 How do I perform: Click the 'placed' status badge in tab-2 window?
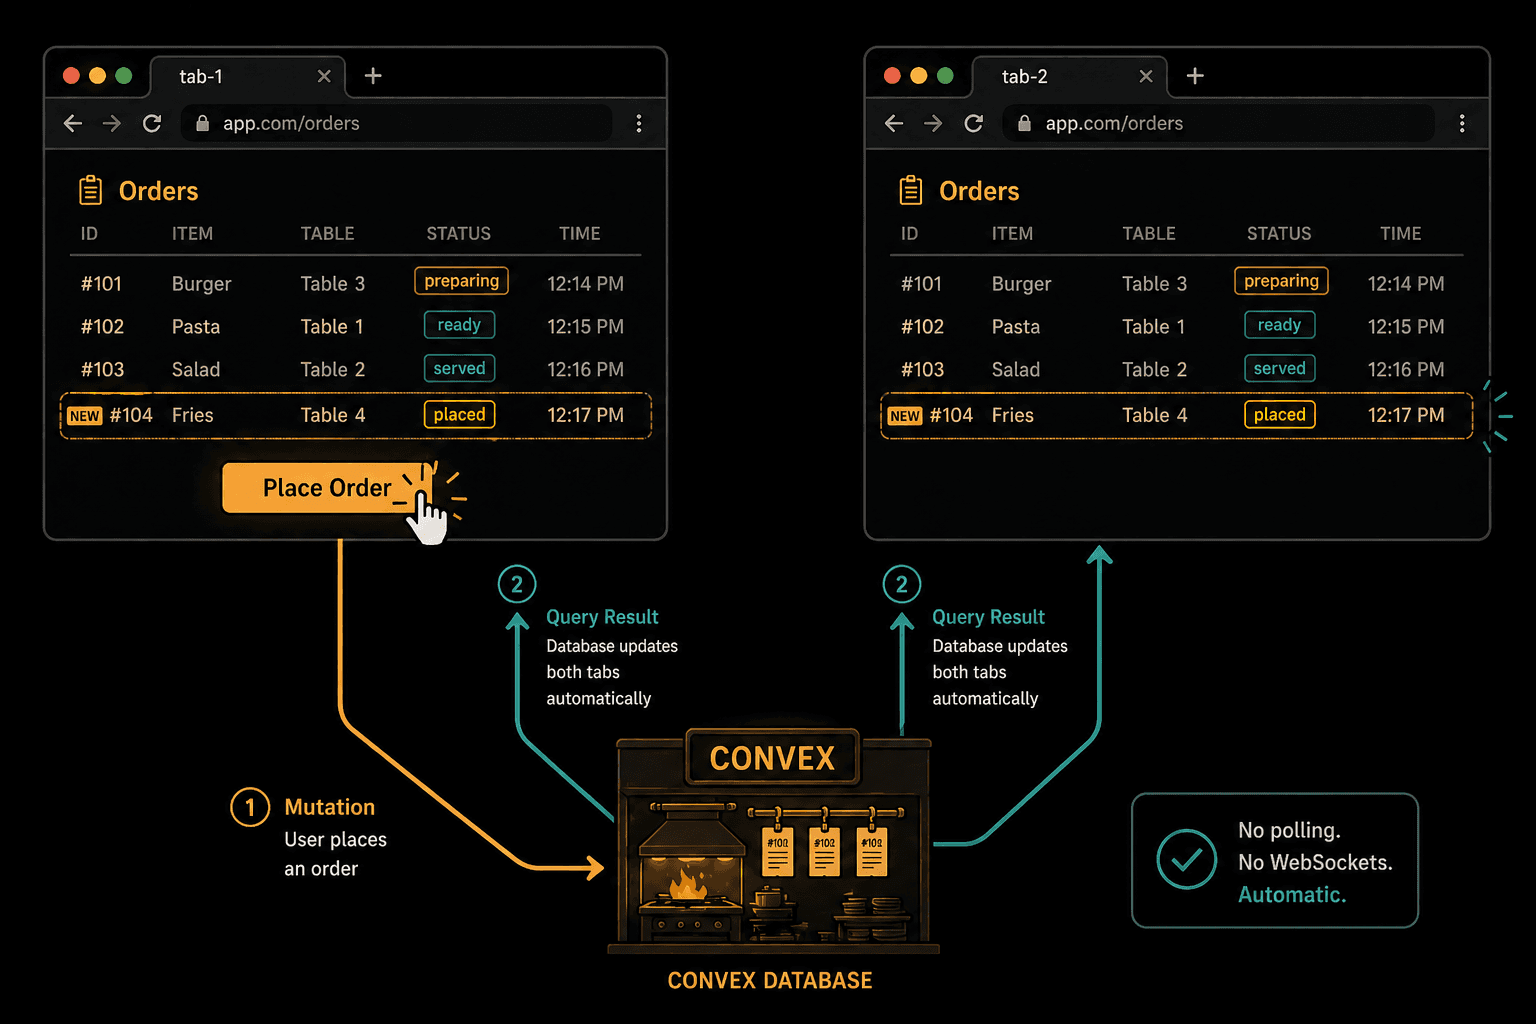tap(1279, 414)
